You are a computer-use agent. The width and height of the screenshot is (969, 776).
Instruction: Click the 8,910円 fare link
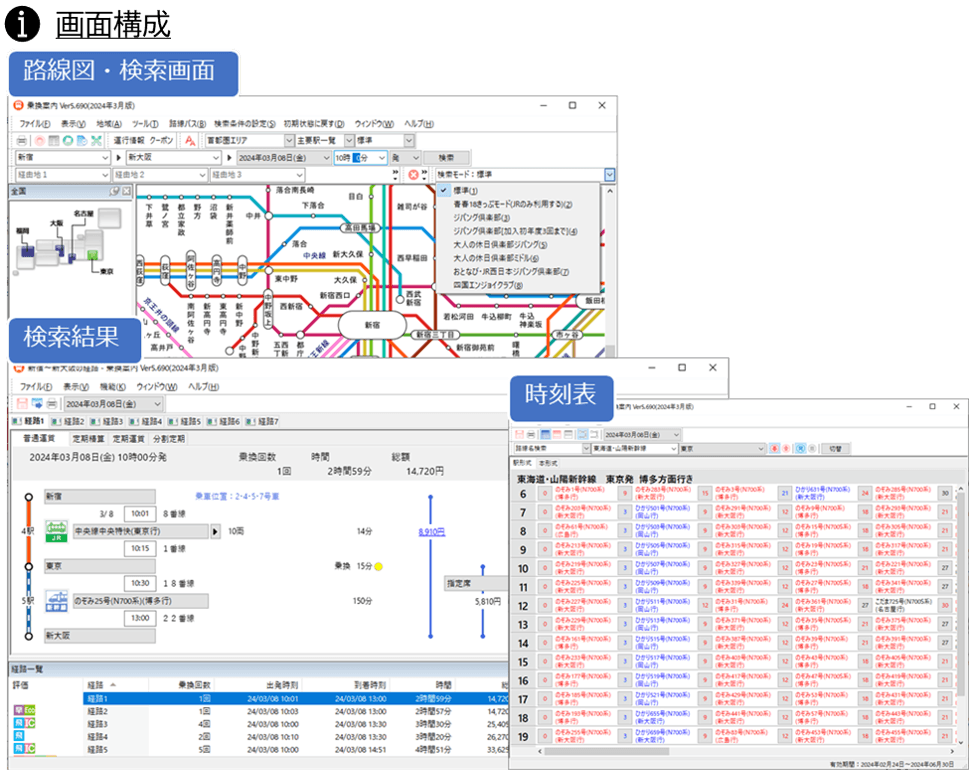pos(433,532)
